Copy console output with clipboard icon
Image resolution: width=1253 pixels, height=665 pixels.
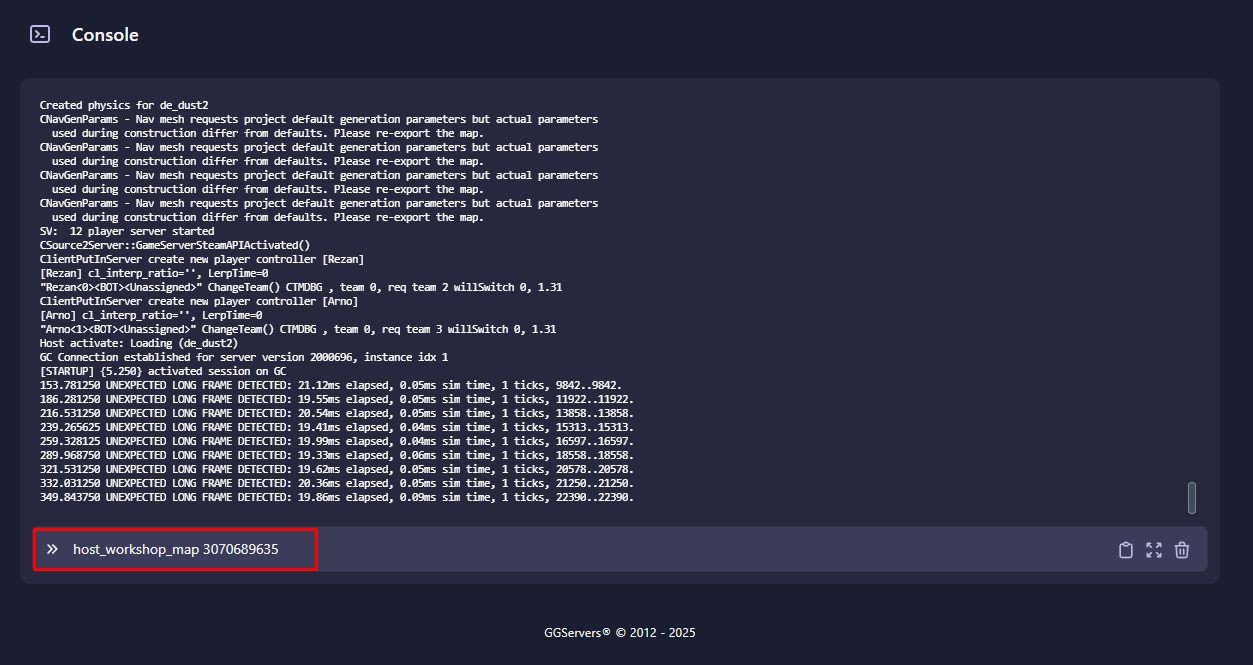1126,550
